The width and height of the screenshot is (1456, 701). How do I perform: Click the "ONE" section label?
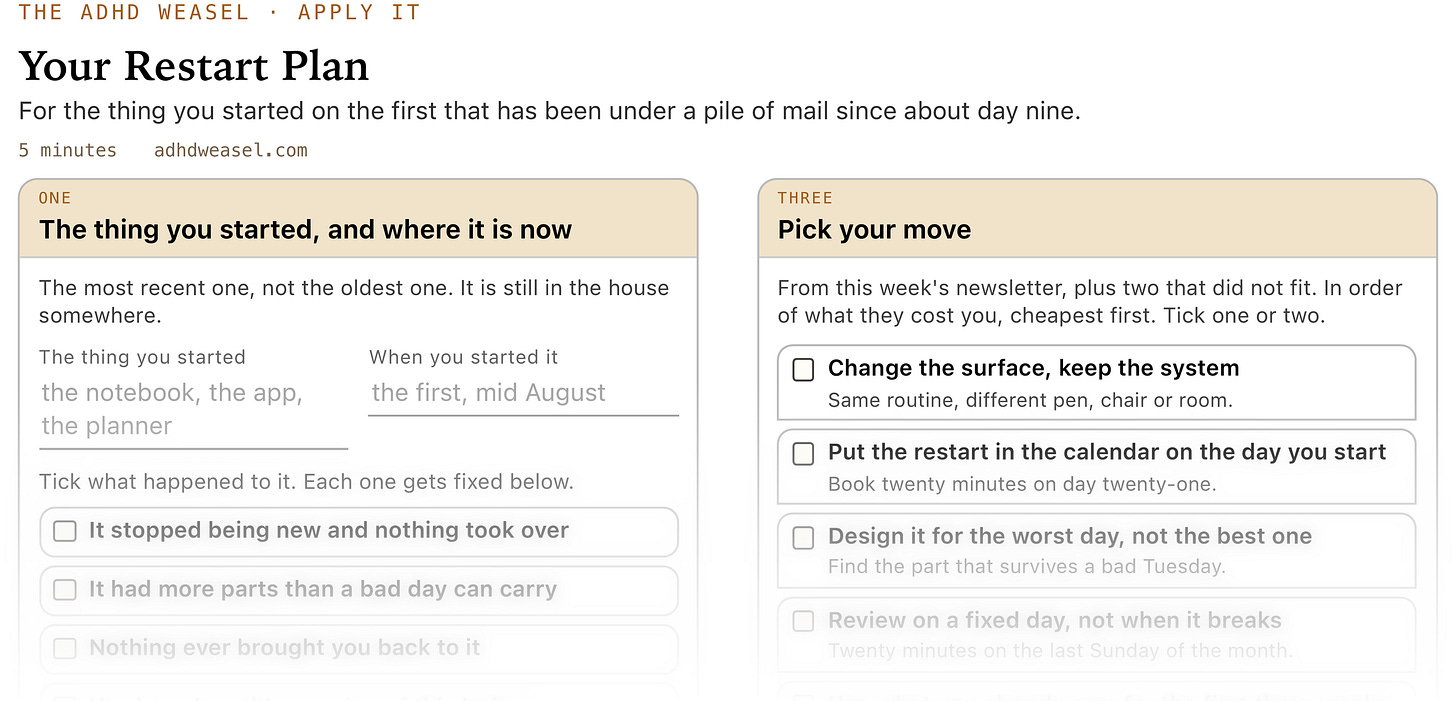[x=55, y=198]
